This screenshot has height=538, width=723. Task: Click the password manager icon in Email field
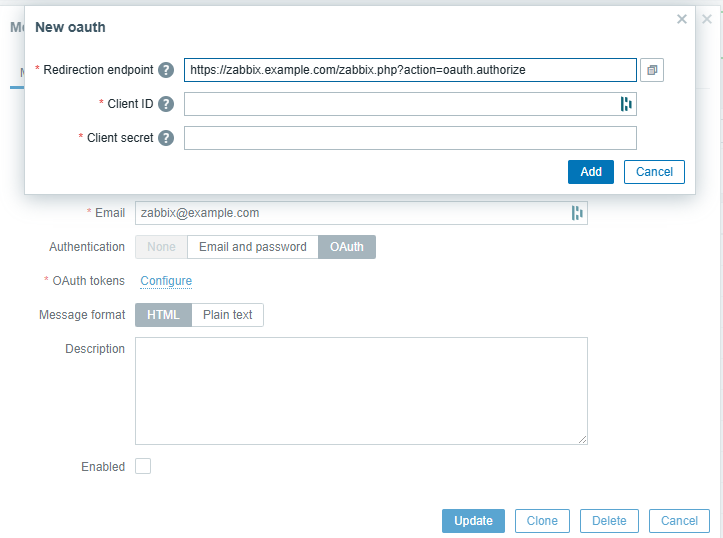(x=577, y=213)
